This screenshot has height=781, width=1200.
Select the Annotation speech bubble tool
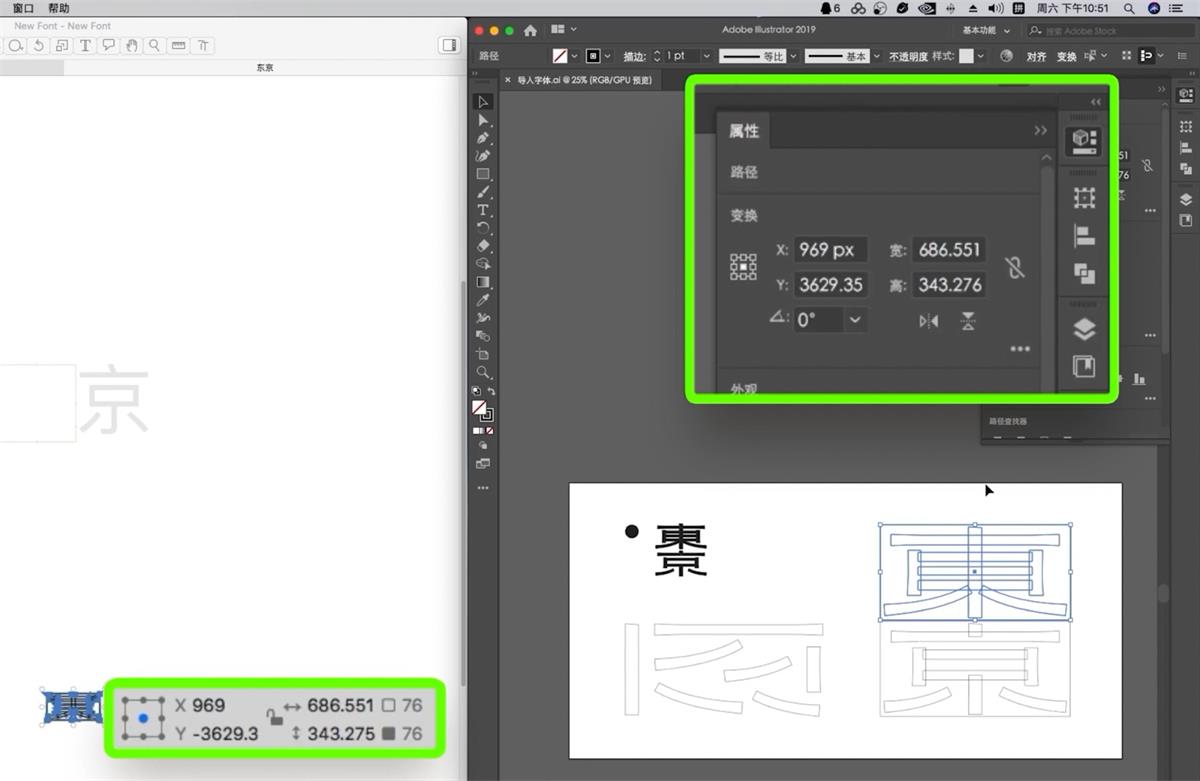pyautogui.click(x=108, y=46)
